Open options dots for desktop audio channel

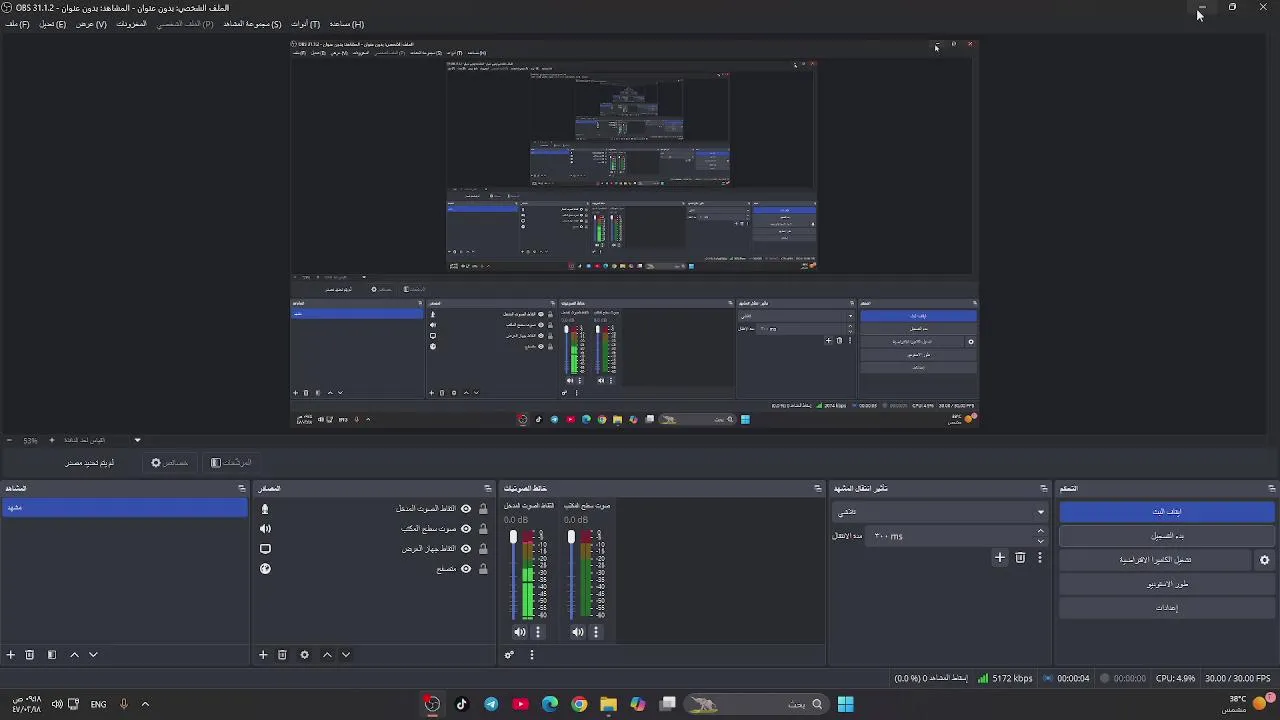click(596, 632)
